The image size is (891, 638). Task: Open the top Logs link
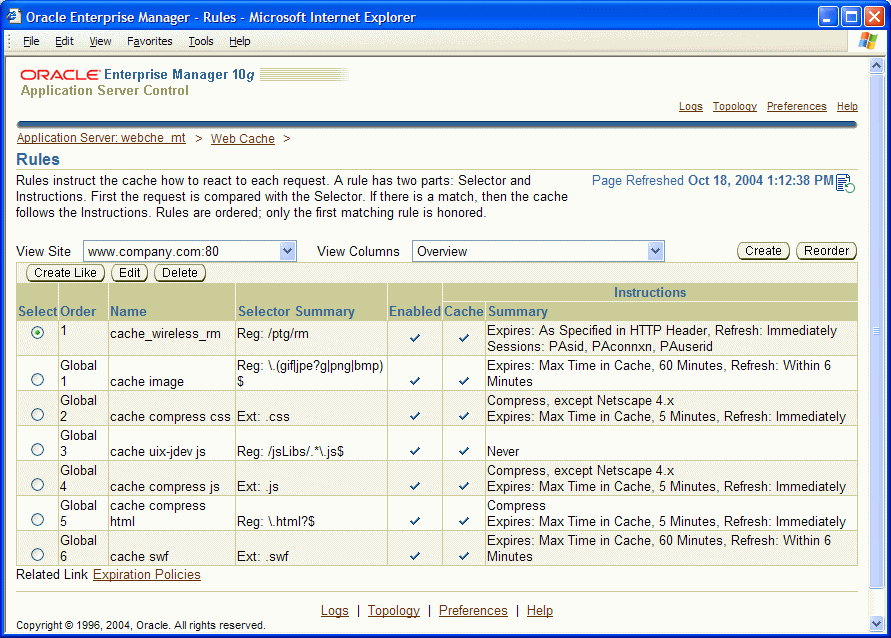[x=690, y=106]
